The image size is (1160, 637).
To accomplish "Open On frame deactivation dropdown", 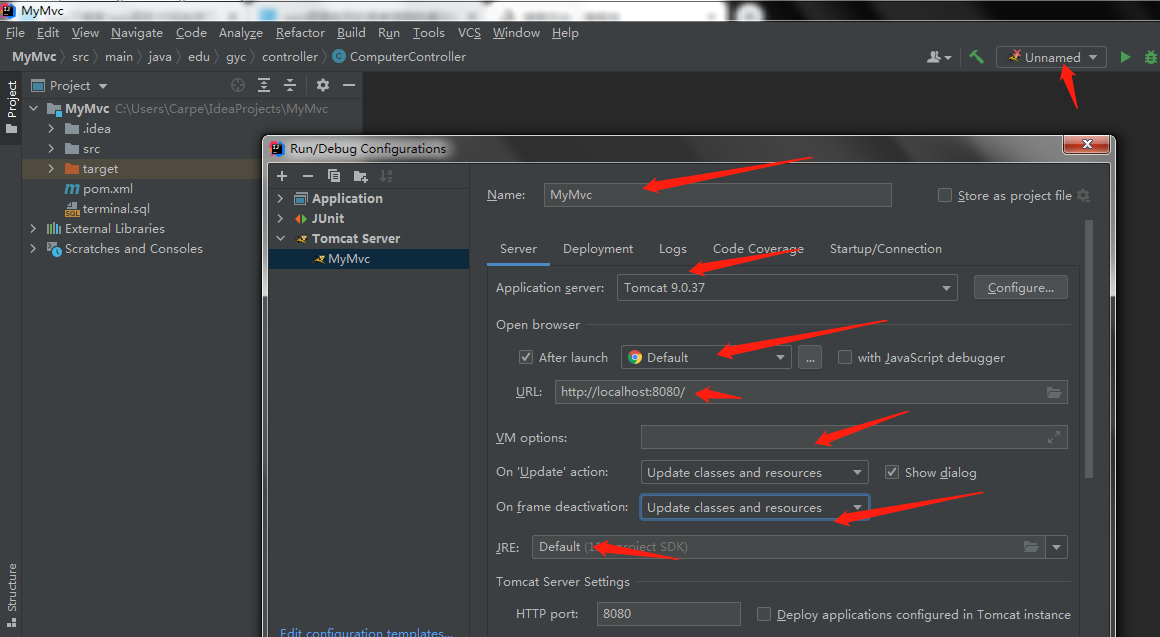I will click(755, 508).
